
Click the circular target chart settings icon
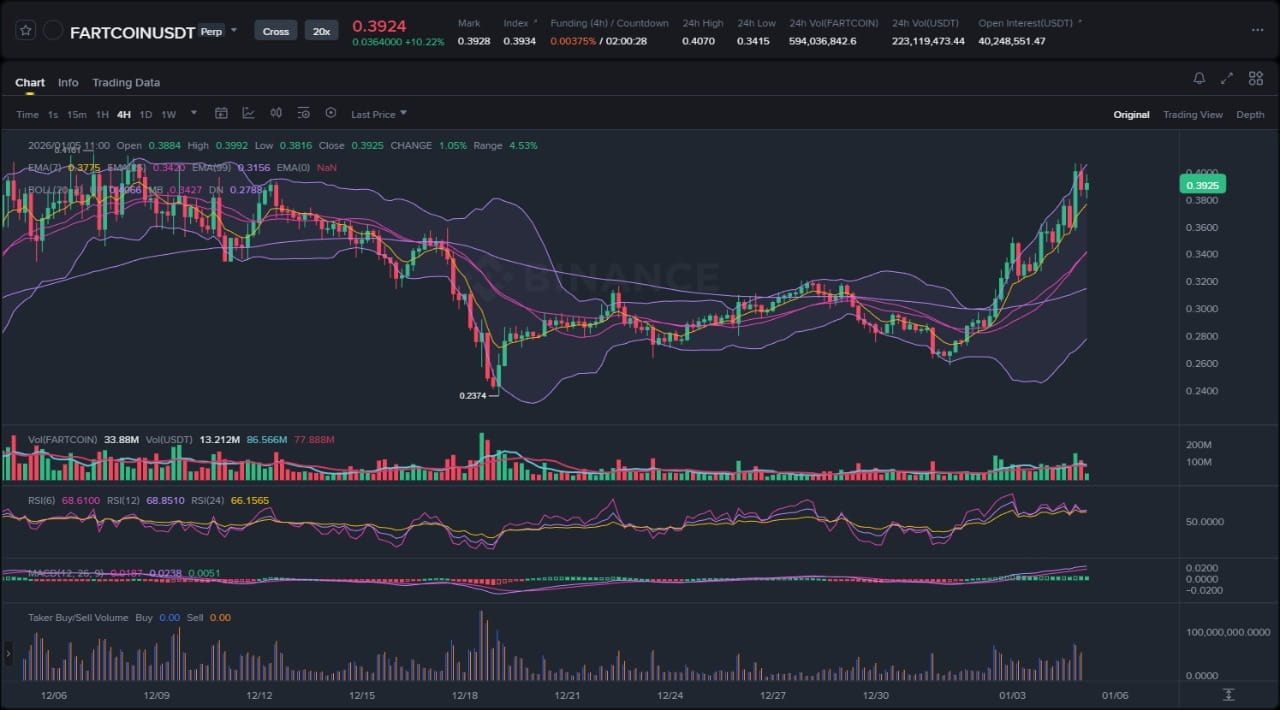pos(331,113)
